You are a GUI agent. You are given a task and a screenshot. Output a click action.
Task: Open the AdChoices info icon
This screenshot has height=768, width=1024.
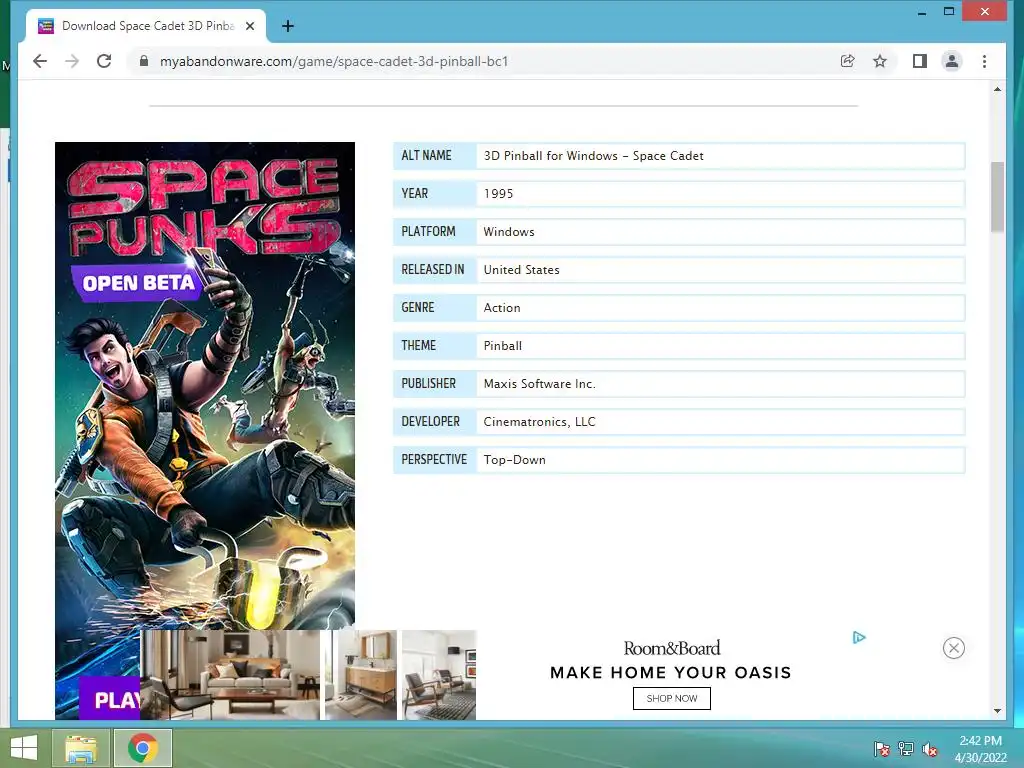pyautogui.click(x=859, y=637)
